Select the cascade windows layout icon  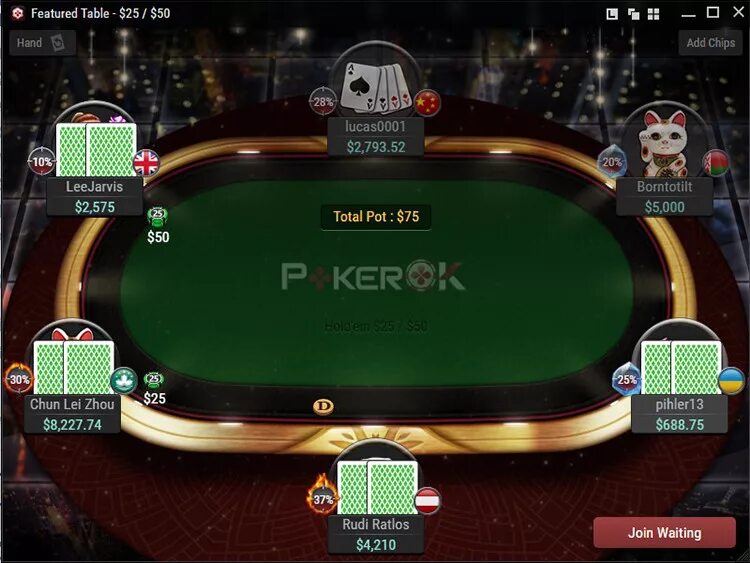coord(633,14)
